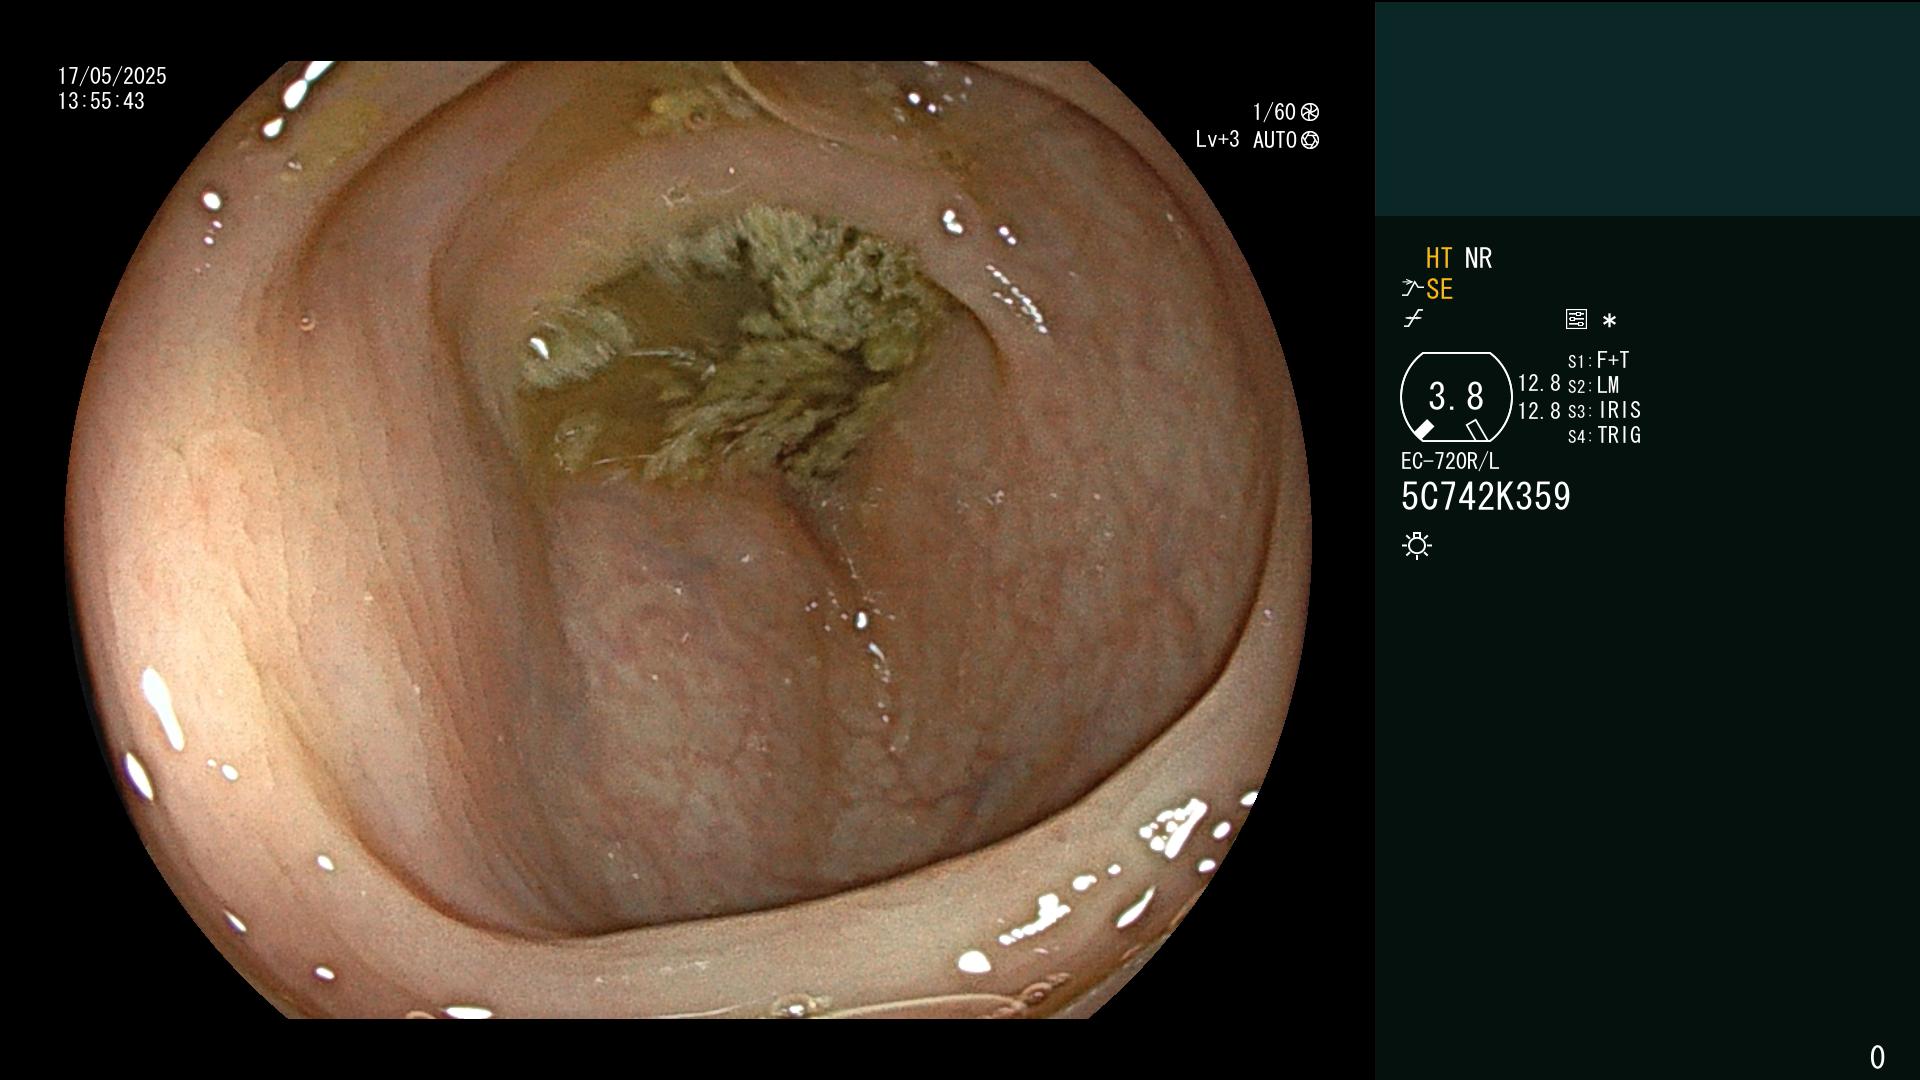Screen dimensions: 1920x1080
Task: Click the S2: LM switch assignment
Action: (x=1593, y=385)
